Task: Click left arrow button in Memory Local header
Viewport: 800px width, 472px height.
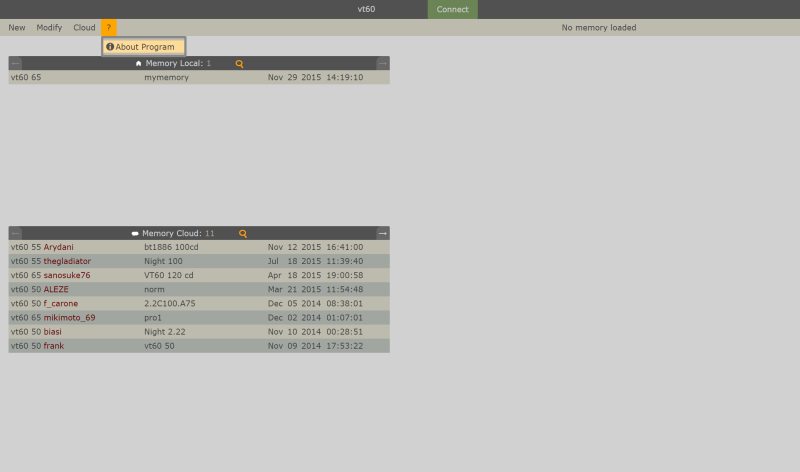Action: click(x=15, y=64)
